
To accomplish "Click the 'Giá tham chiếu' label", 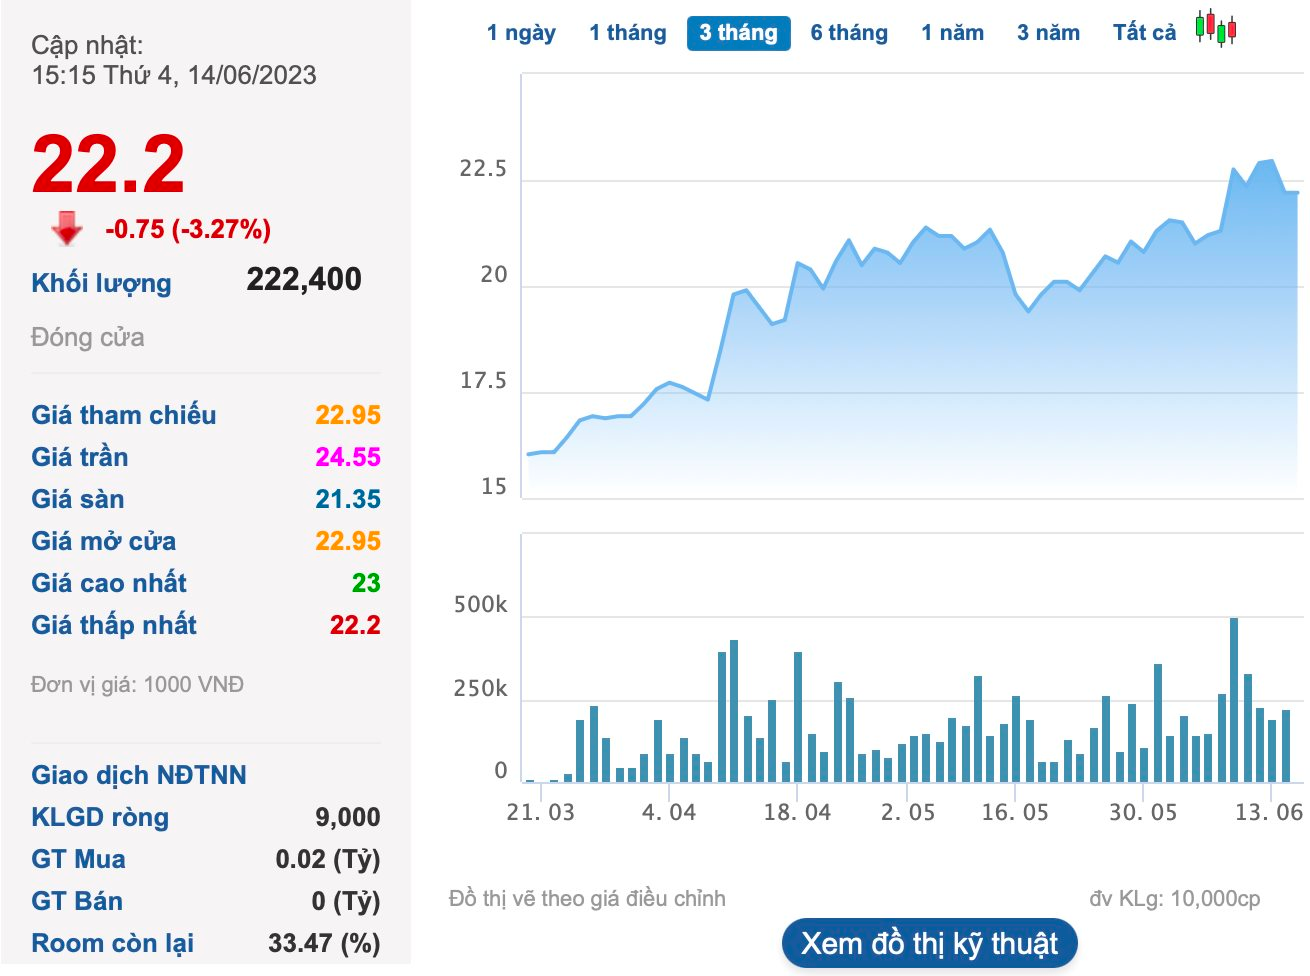I will 124,415.
